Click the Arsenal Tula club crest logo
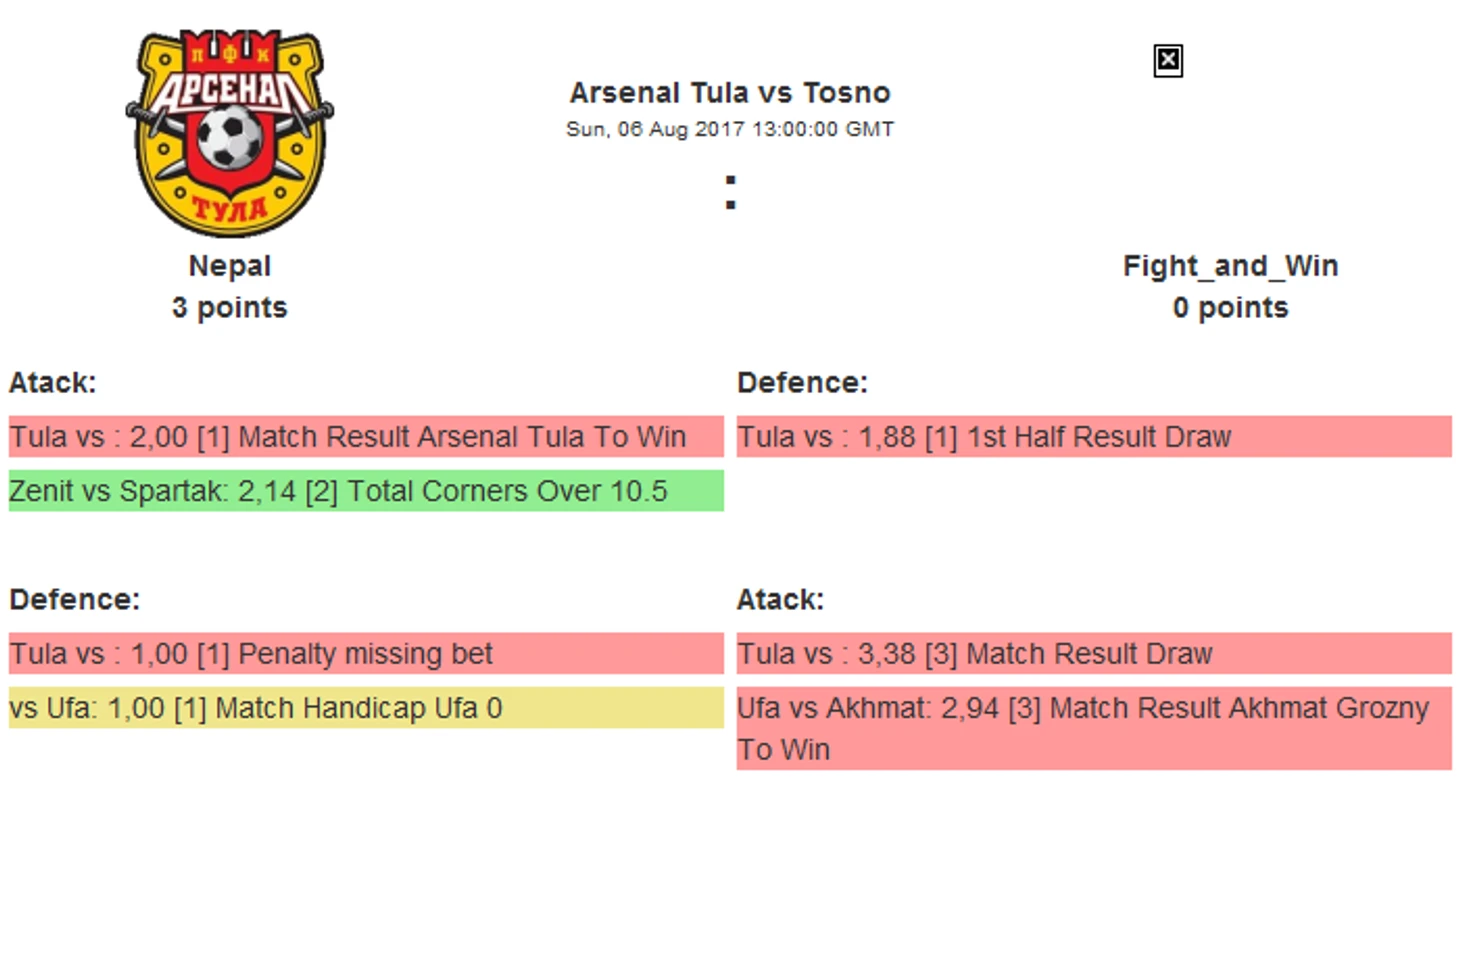 (229, 133)
